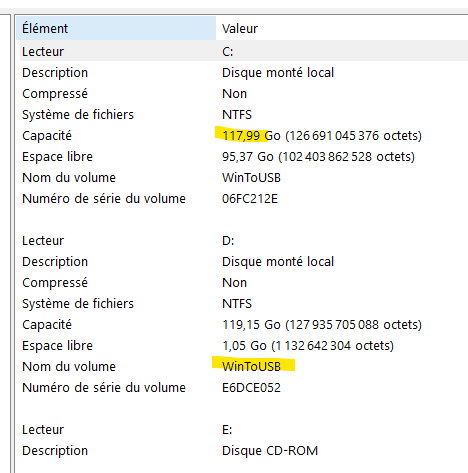Viewport: 468px width, 473px height.
Task: Click the Élément column header
Action: point(116,28)
